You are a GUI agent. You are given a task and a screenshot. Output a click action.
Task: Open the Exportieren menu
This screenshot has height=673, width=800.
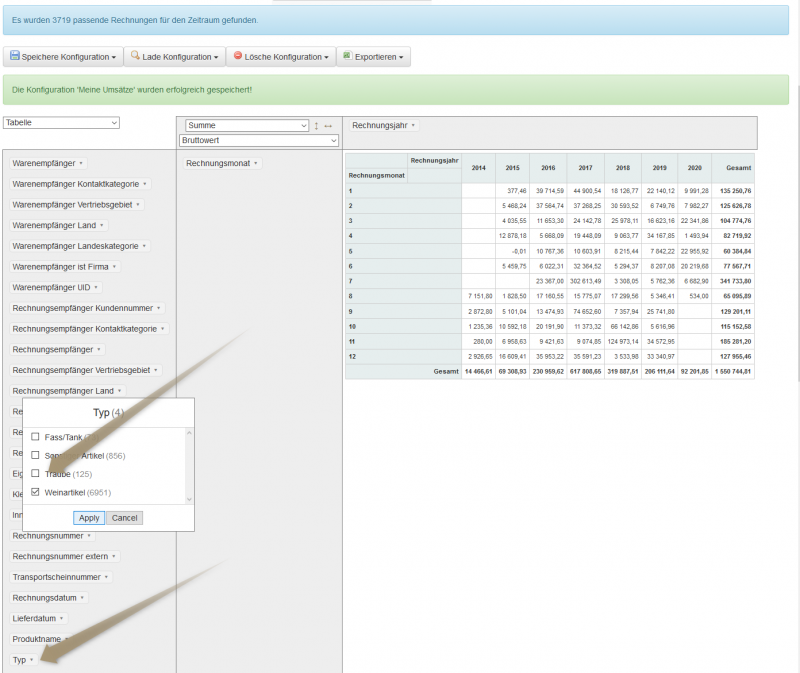(x=373, y=57)
